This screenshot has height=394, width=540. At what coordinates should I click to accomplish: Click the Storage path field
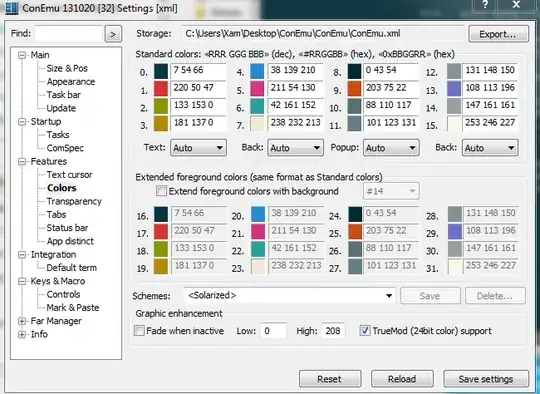point(323,34)
